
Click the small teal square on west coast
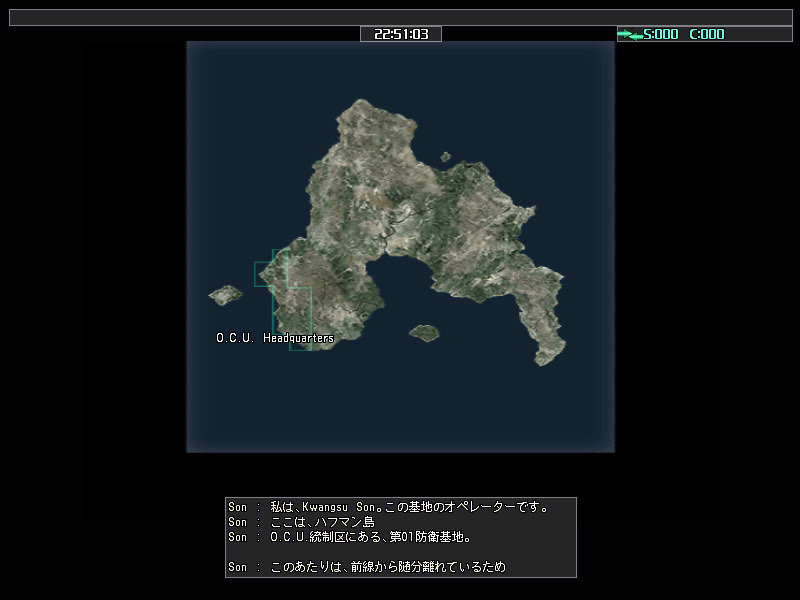click(x=264, y=274)
